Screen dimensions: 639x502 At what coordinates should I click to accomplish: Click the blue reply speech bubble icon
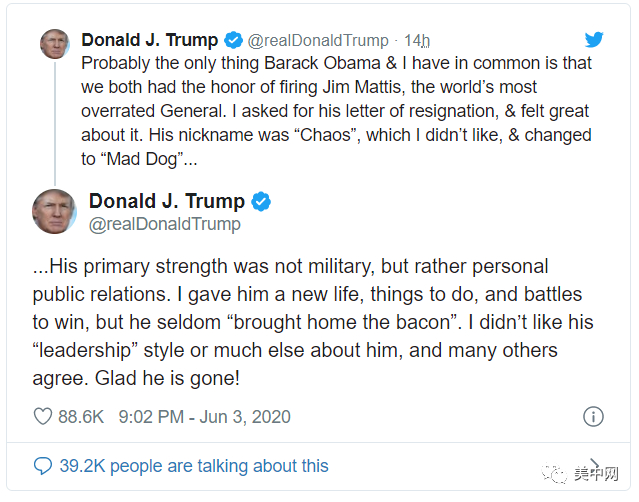pyautogui.click(x=42, y=466)
